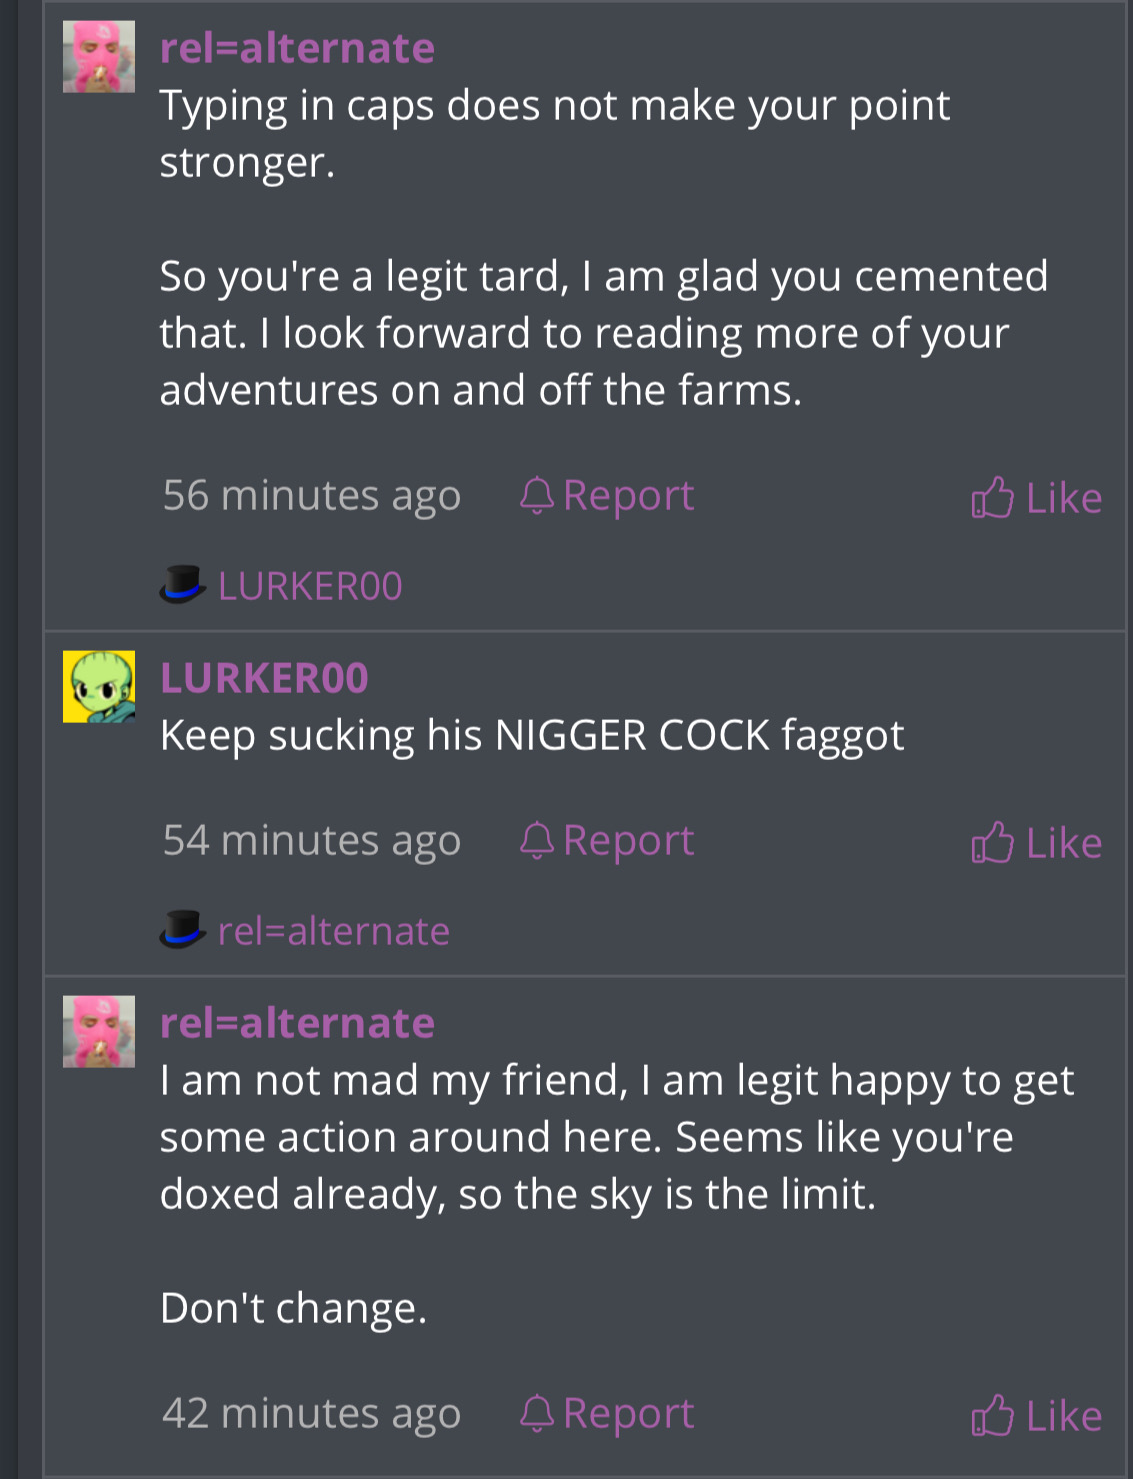Click the bell icon on 54 minutes comment

[x=537, y=840]
